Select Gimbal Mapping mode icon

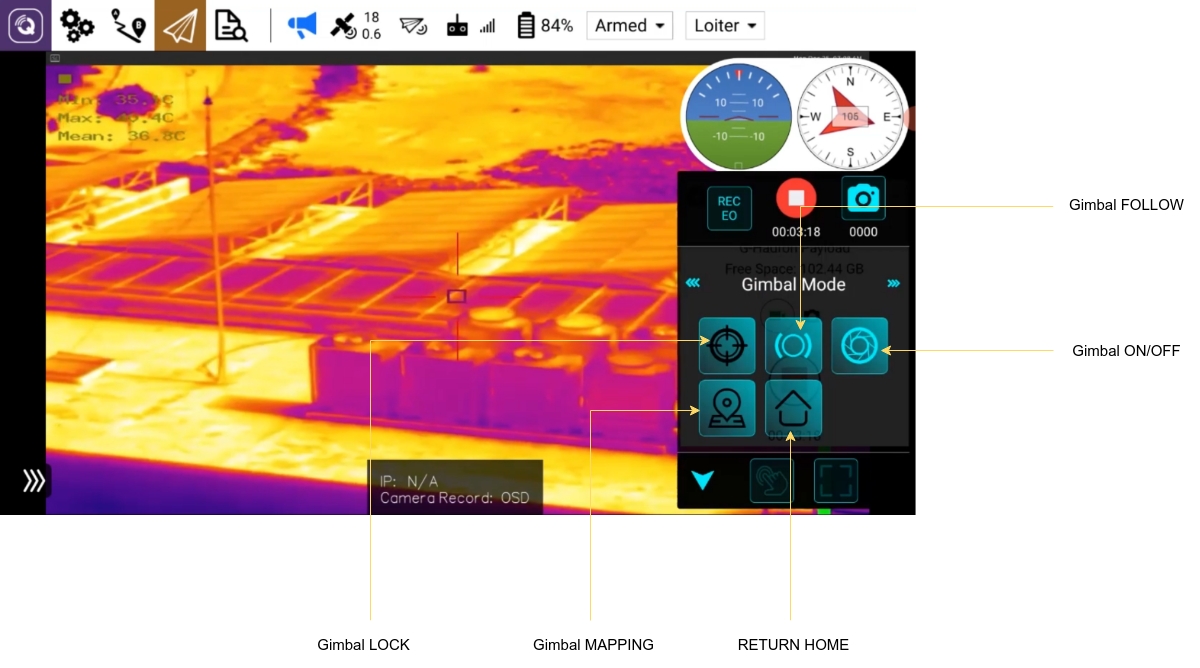pos(727,409)
